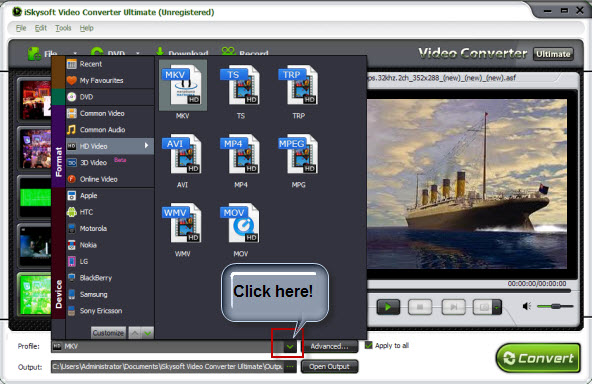
Task: Pick the TRP HD format icon
Action: [x=298, y=85]
